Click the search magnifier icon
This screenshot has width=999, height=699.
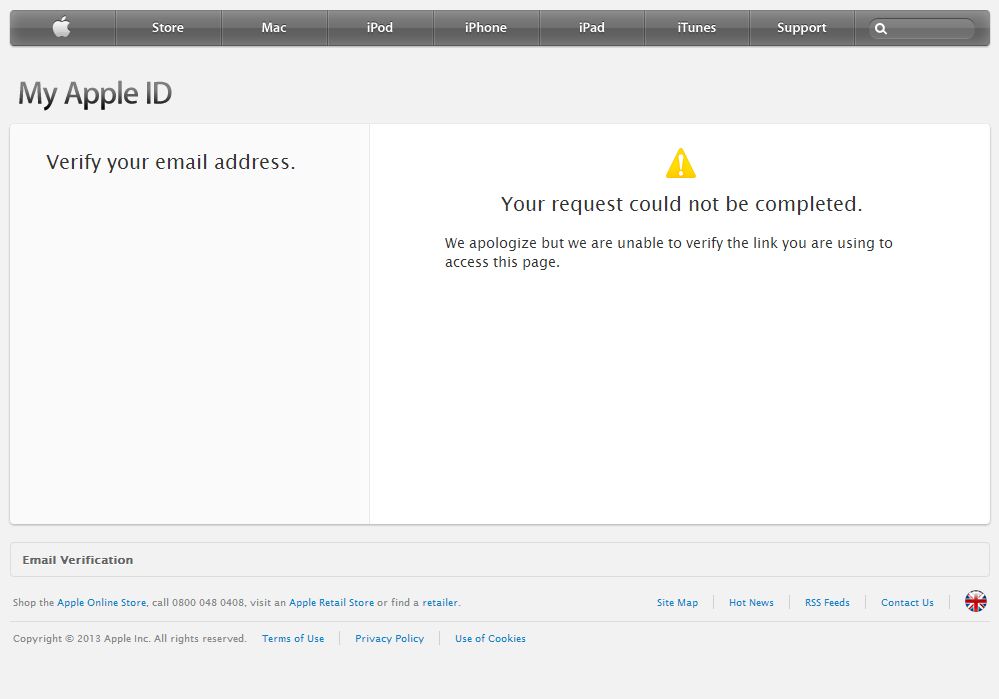tap(880, 29)
